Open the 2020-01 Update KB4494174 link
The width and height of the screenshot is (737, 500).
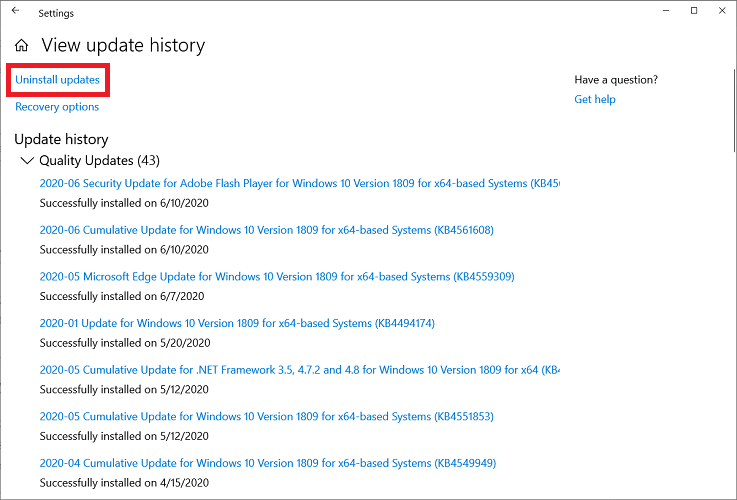point(237,323)
